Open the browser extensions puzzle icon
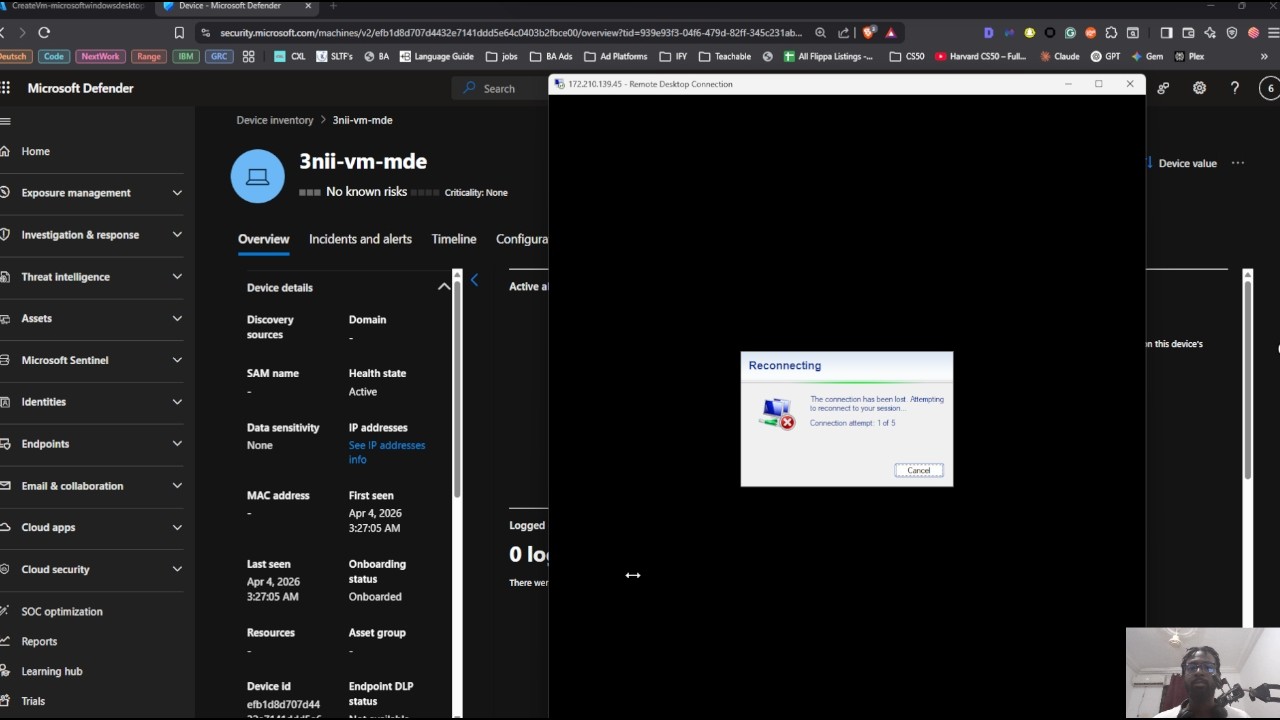The width and height of the screenshot is (1280, 720). [x=1111, y=33]
